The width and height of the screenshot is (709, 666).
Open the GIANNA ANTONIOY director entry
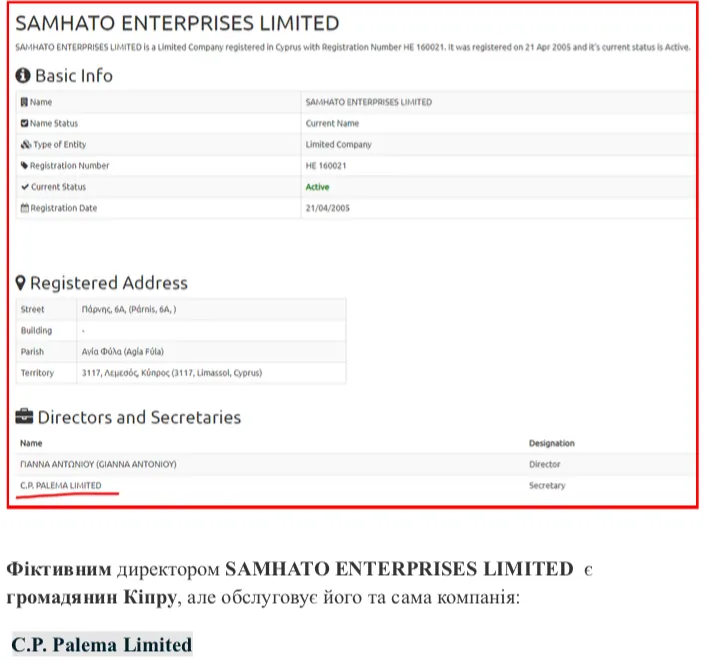coord(98,464)
